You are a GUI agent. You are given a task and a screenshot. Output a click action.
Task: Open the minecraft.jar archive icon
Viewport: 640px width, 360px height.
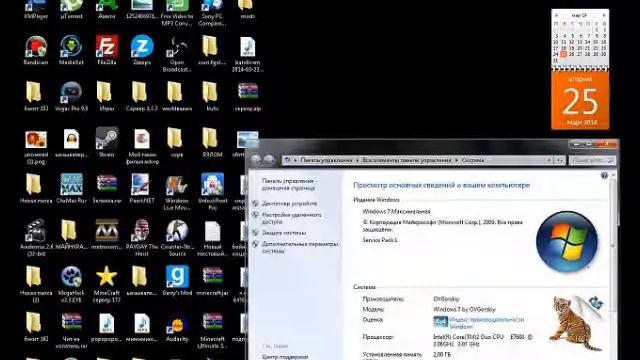pos(212,280)
